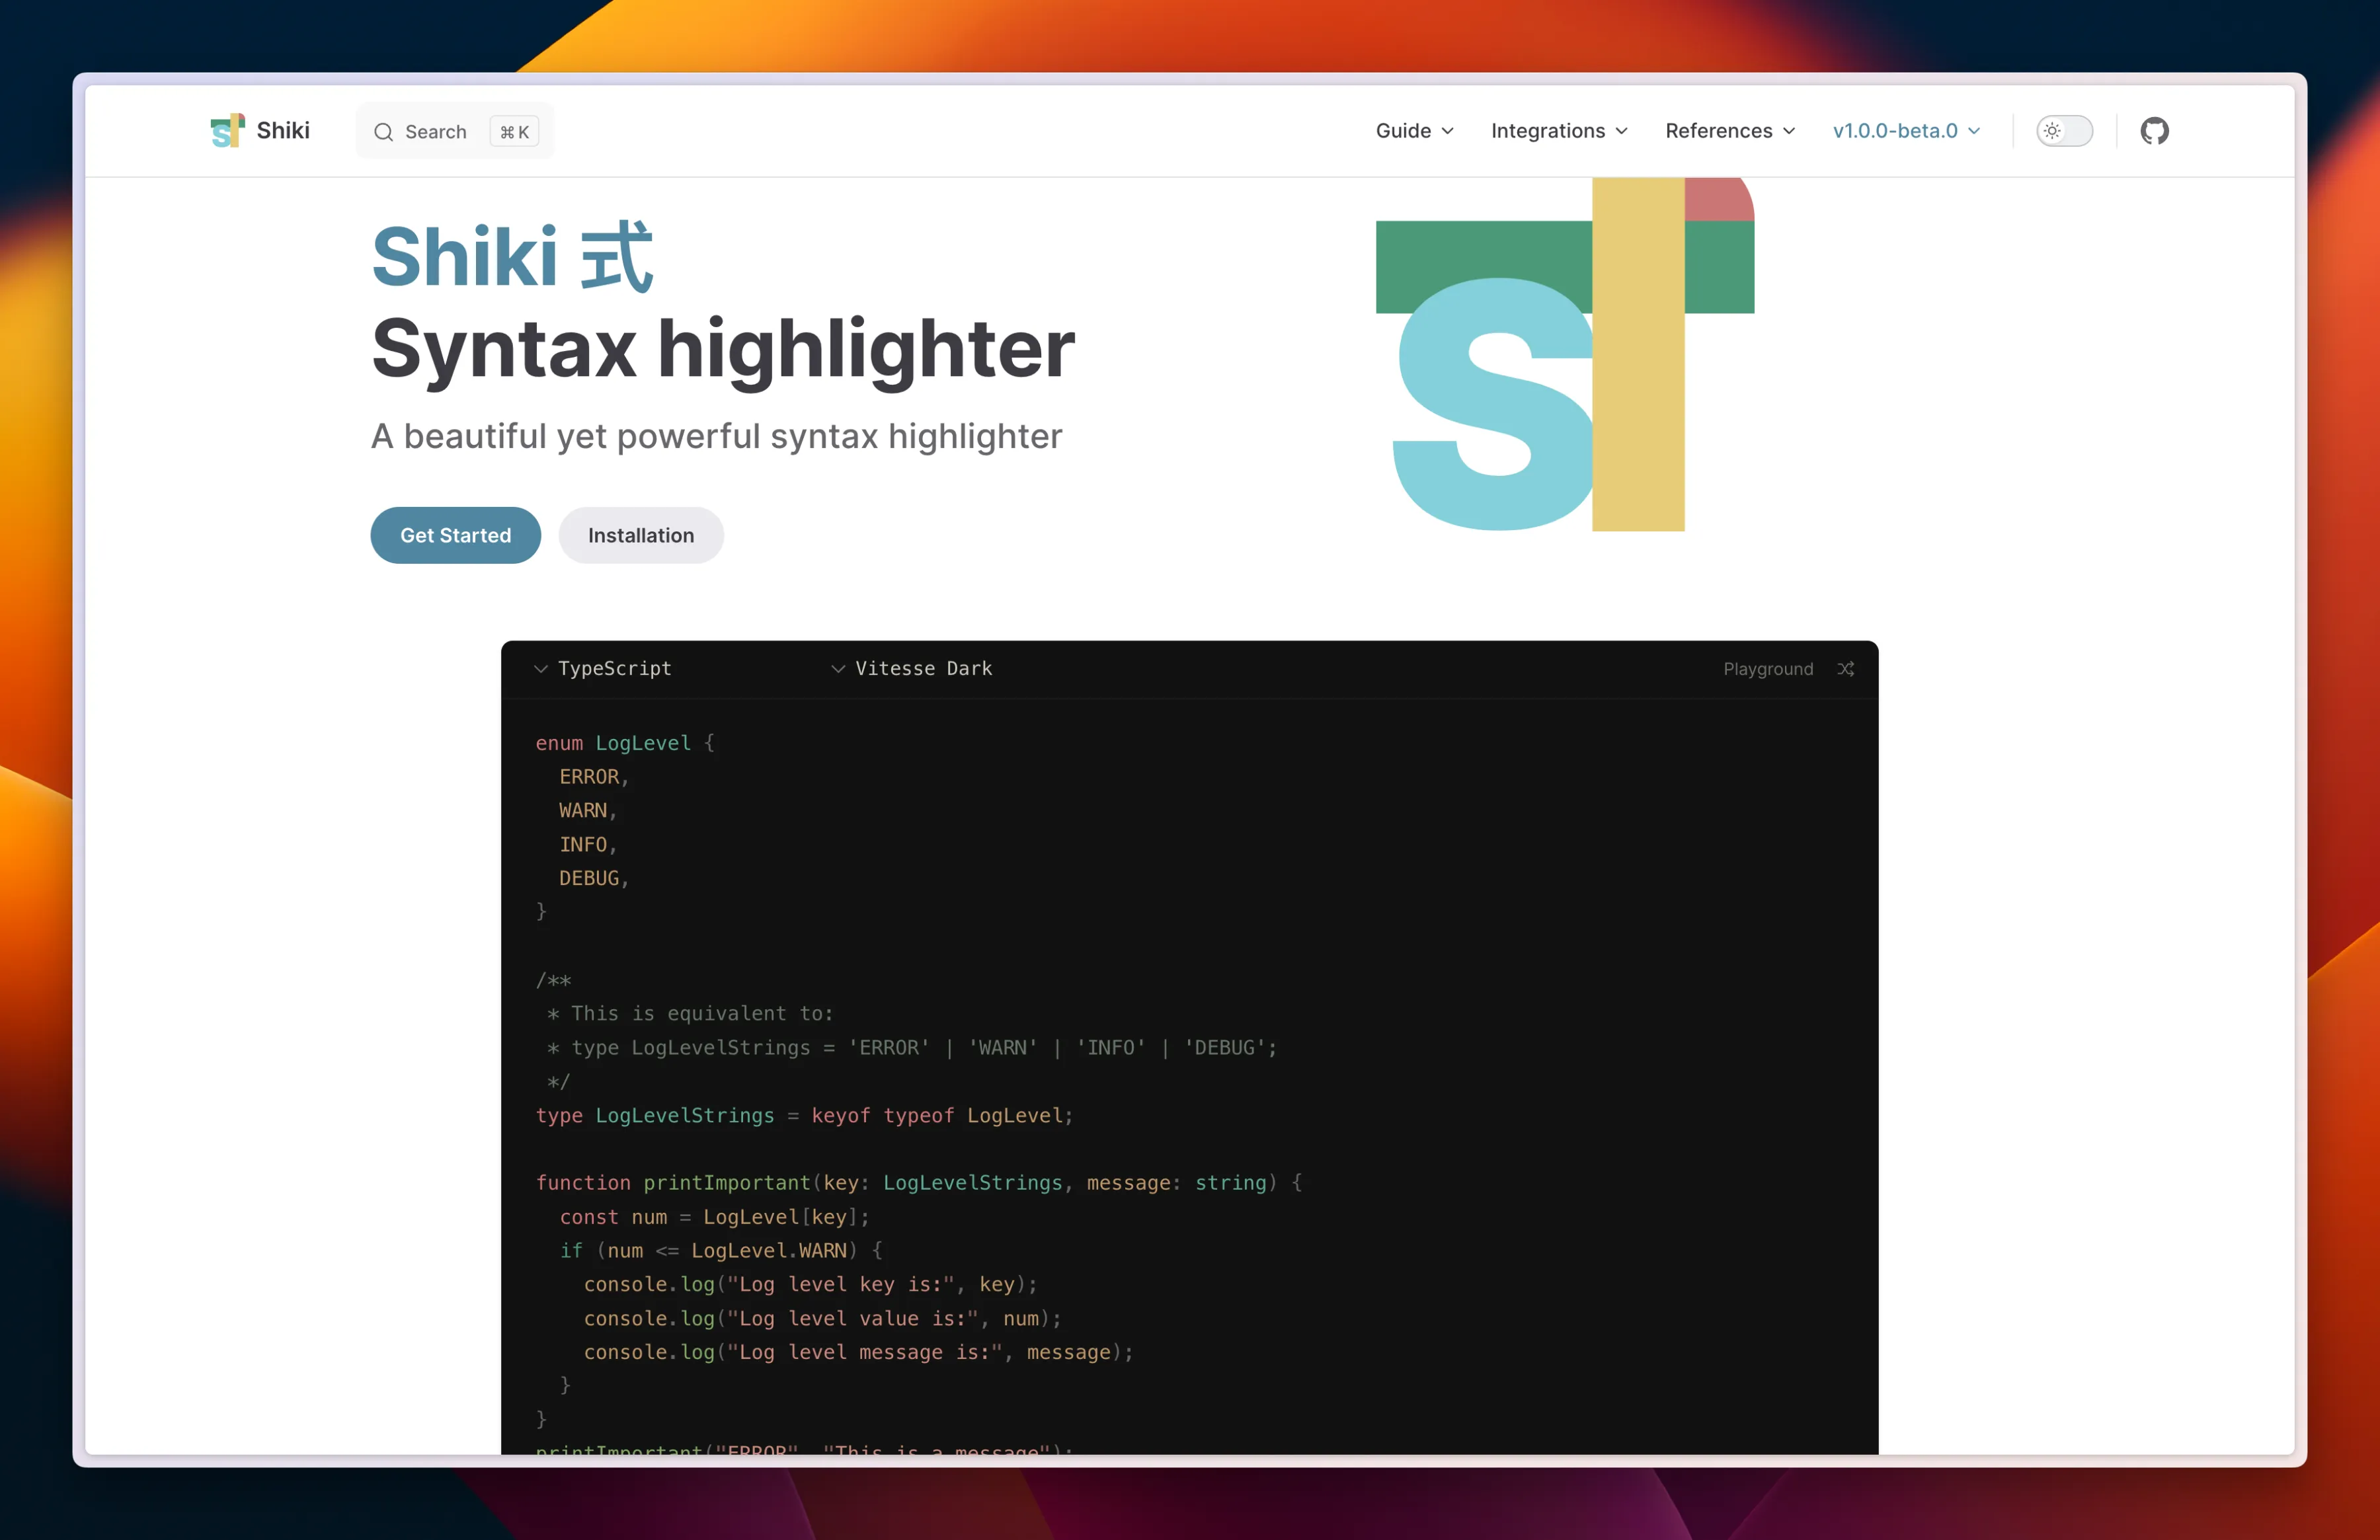Click the sun icon in theme switch
Image resolution: width=2380 pixels, height=1540 pixels.
point(2052,131)
